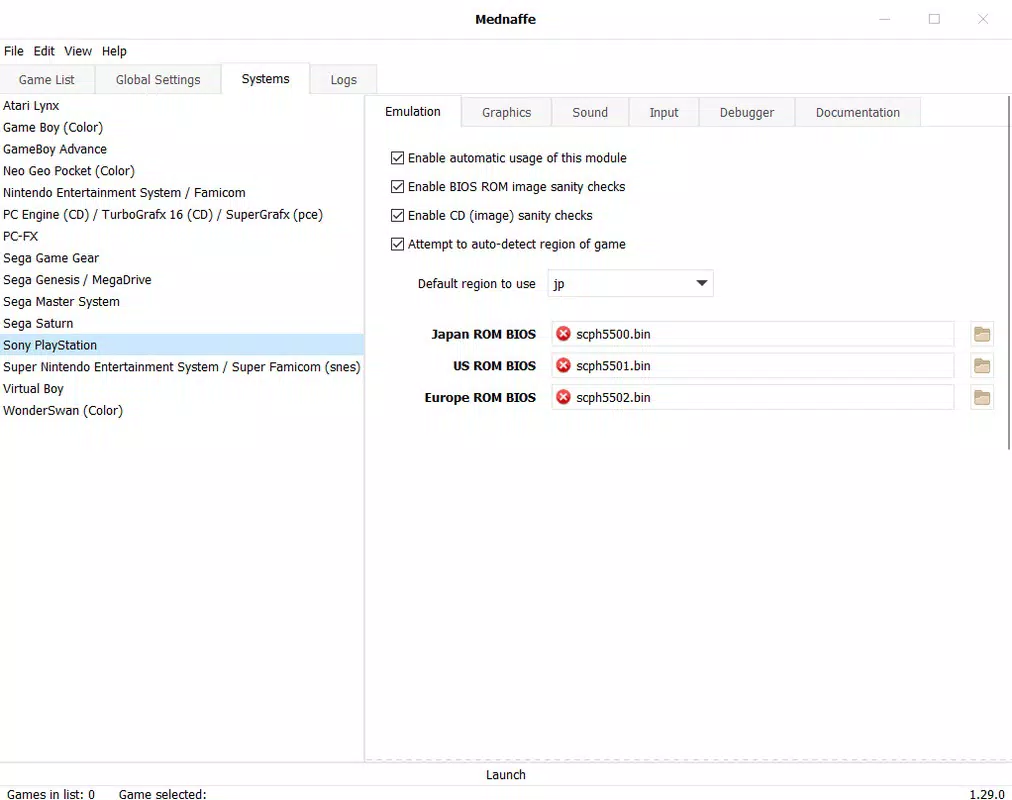Browse folder for Europe ROM BIOS
1012x800 pixels.
click(x=982, y=397)
